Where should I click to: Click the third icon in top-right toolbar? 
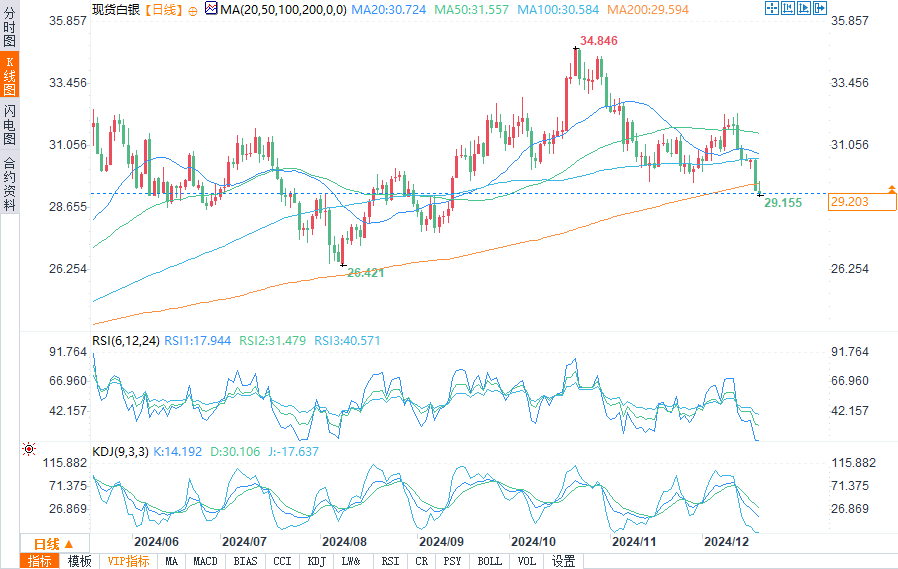tap(802, 9)
